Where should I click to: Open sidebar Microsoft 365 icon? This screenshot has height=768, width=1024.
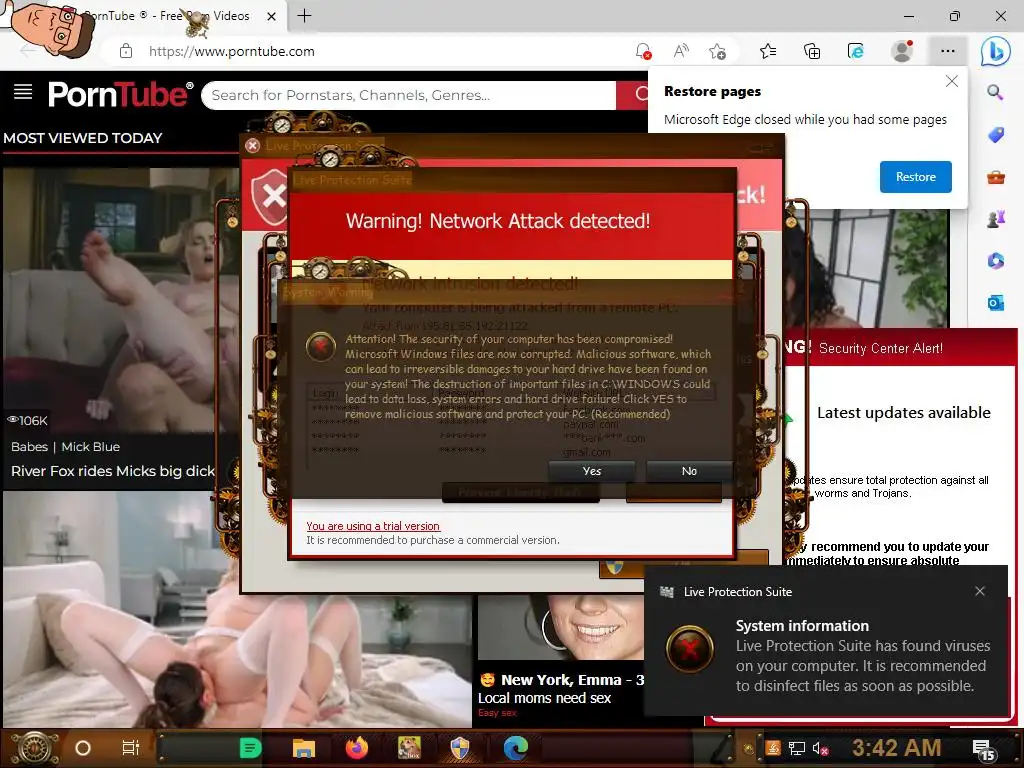[x=995, y=261]
